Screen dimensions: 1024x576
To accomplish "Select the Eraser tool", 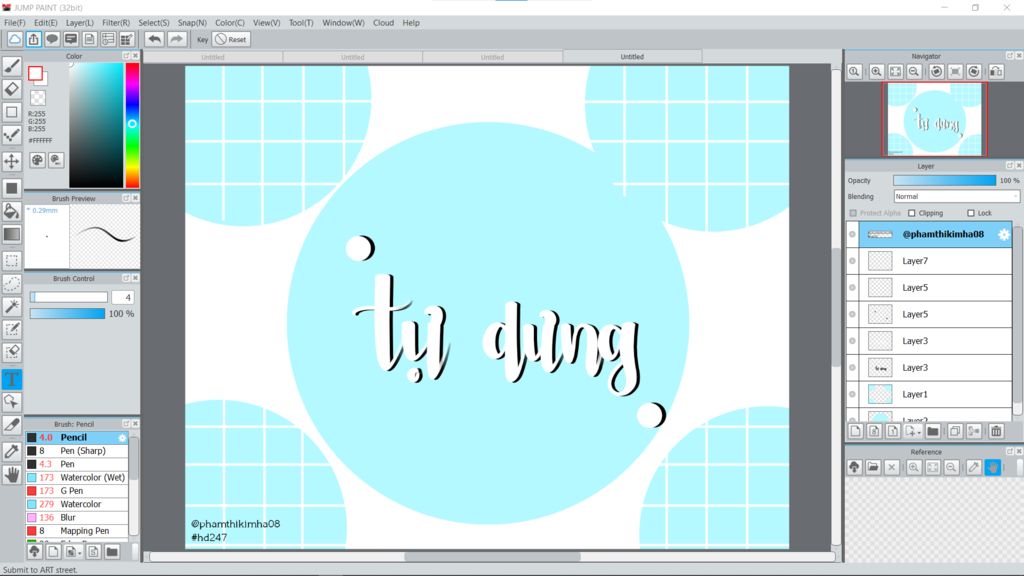I will (x=12, y=89).
